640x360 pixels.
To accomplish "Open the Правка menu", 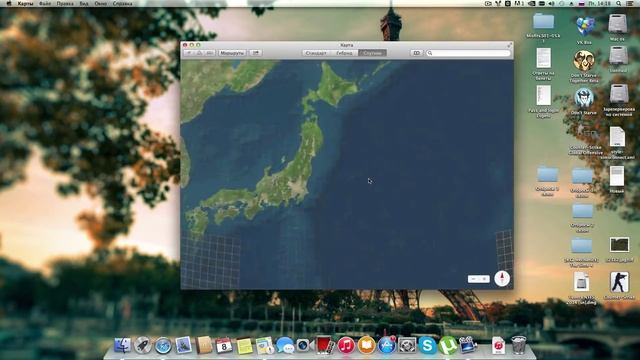I will pos(65,3).
